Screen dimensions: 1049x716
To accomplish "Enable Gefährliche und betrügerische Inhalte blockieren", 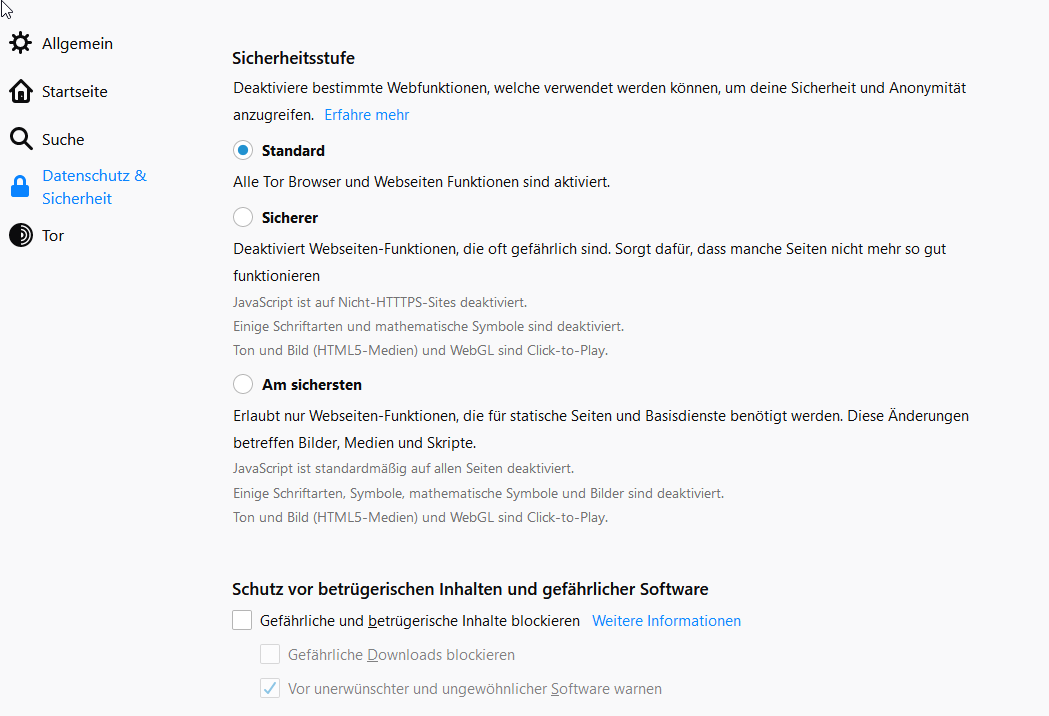I will click(242, 621).
